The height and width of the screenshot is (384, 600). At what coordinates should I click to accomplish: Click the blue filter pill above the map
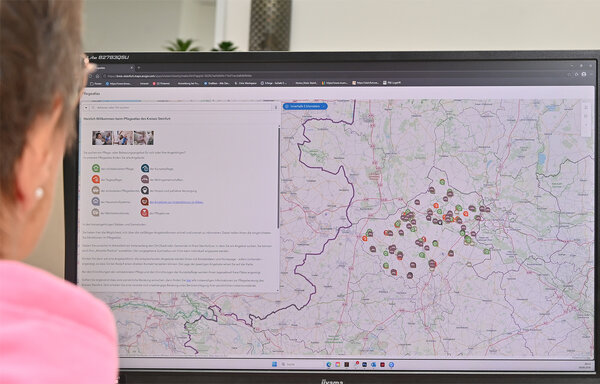tap(305, 106)
